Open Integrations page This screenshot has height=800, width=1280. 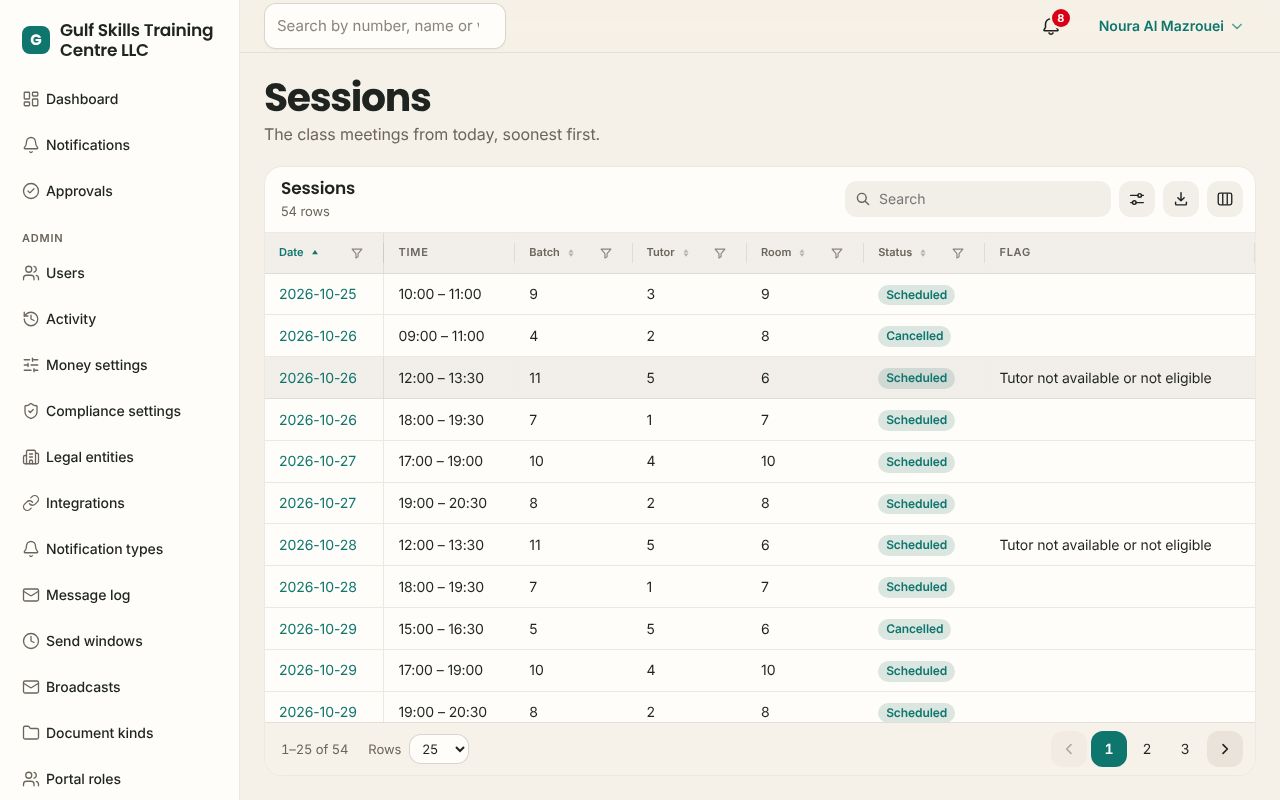point(120,503)
